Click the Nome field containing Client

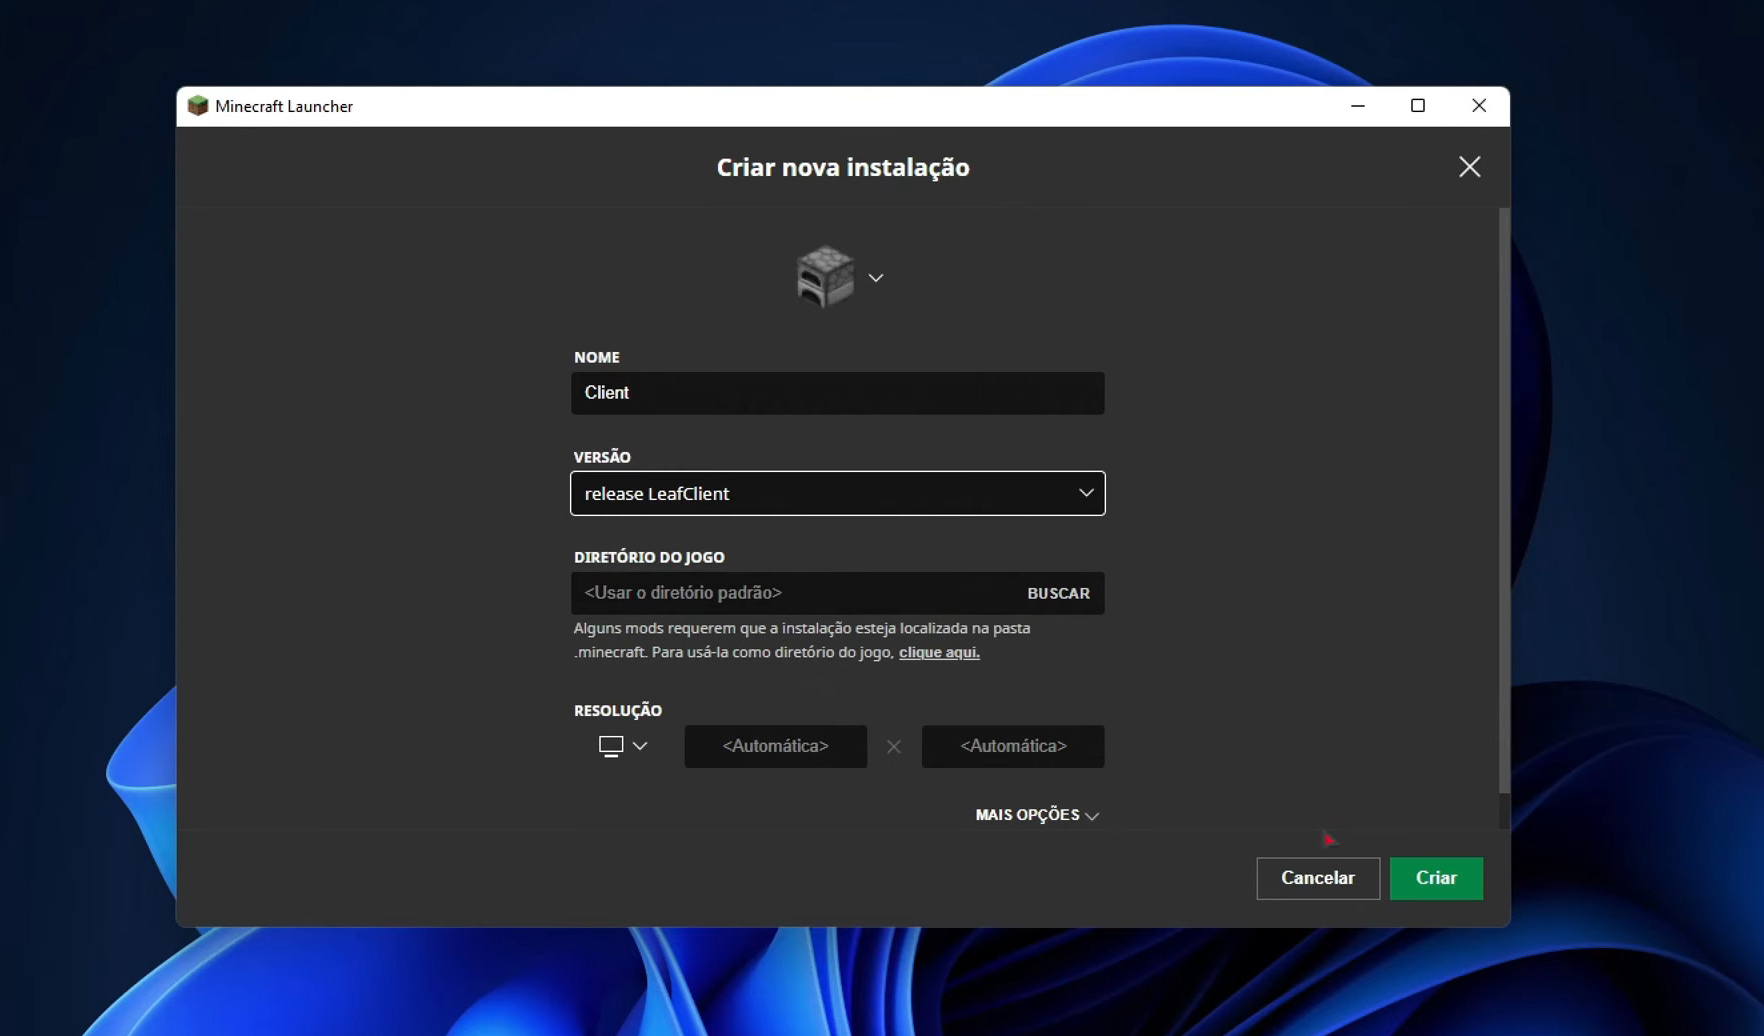(837, 393)
